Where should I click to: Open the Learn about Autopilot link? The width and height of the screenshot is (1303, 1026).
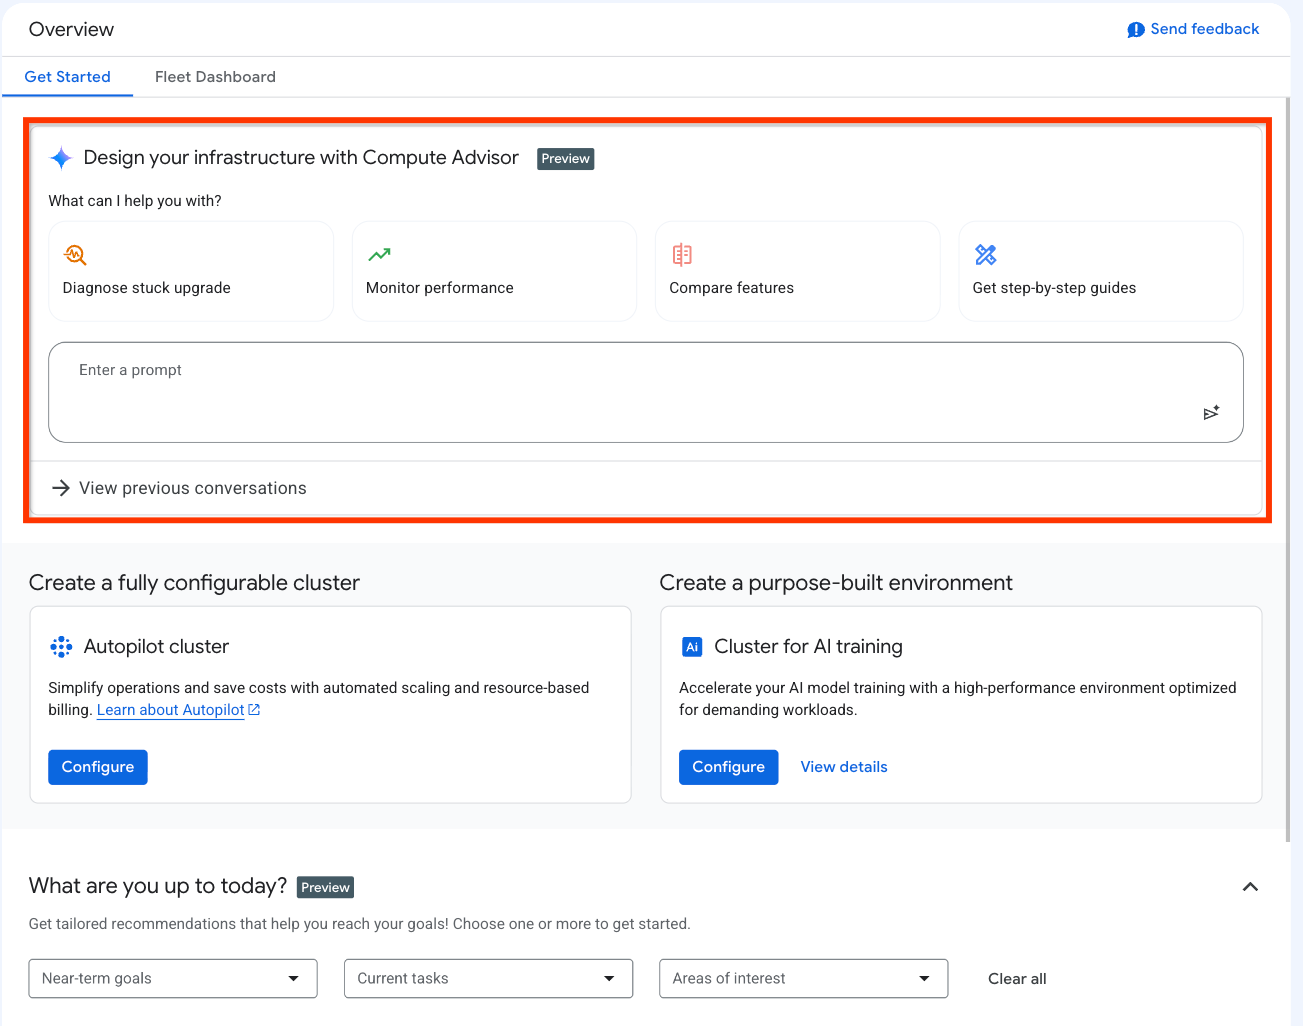click(x=171, y=710)
